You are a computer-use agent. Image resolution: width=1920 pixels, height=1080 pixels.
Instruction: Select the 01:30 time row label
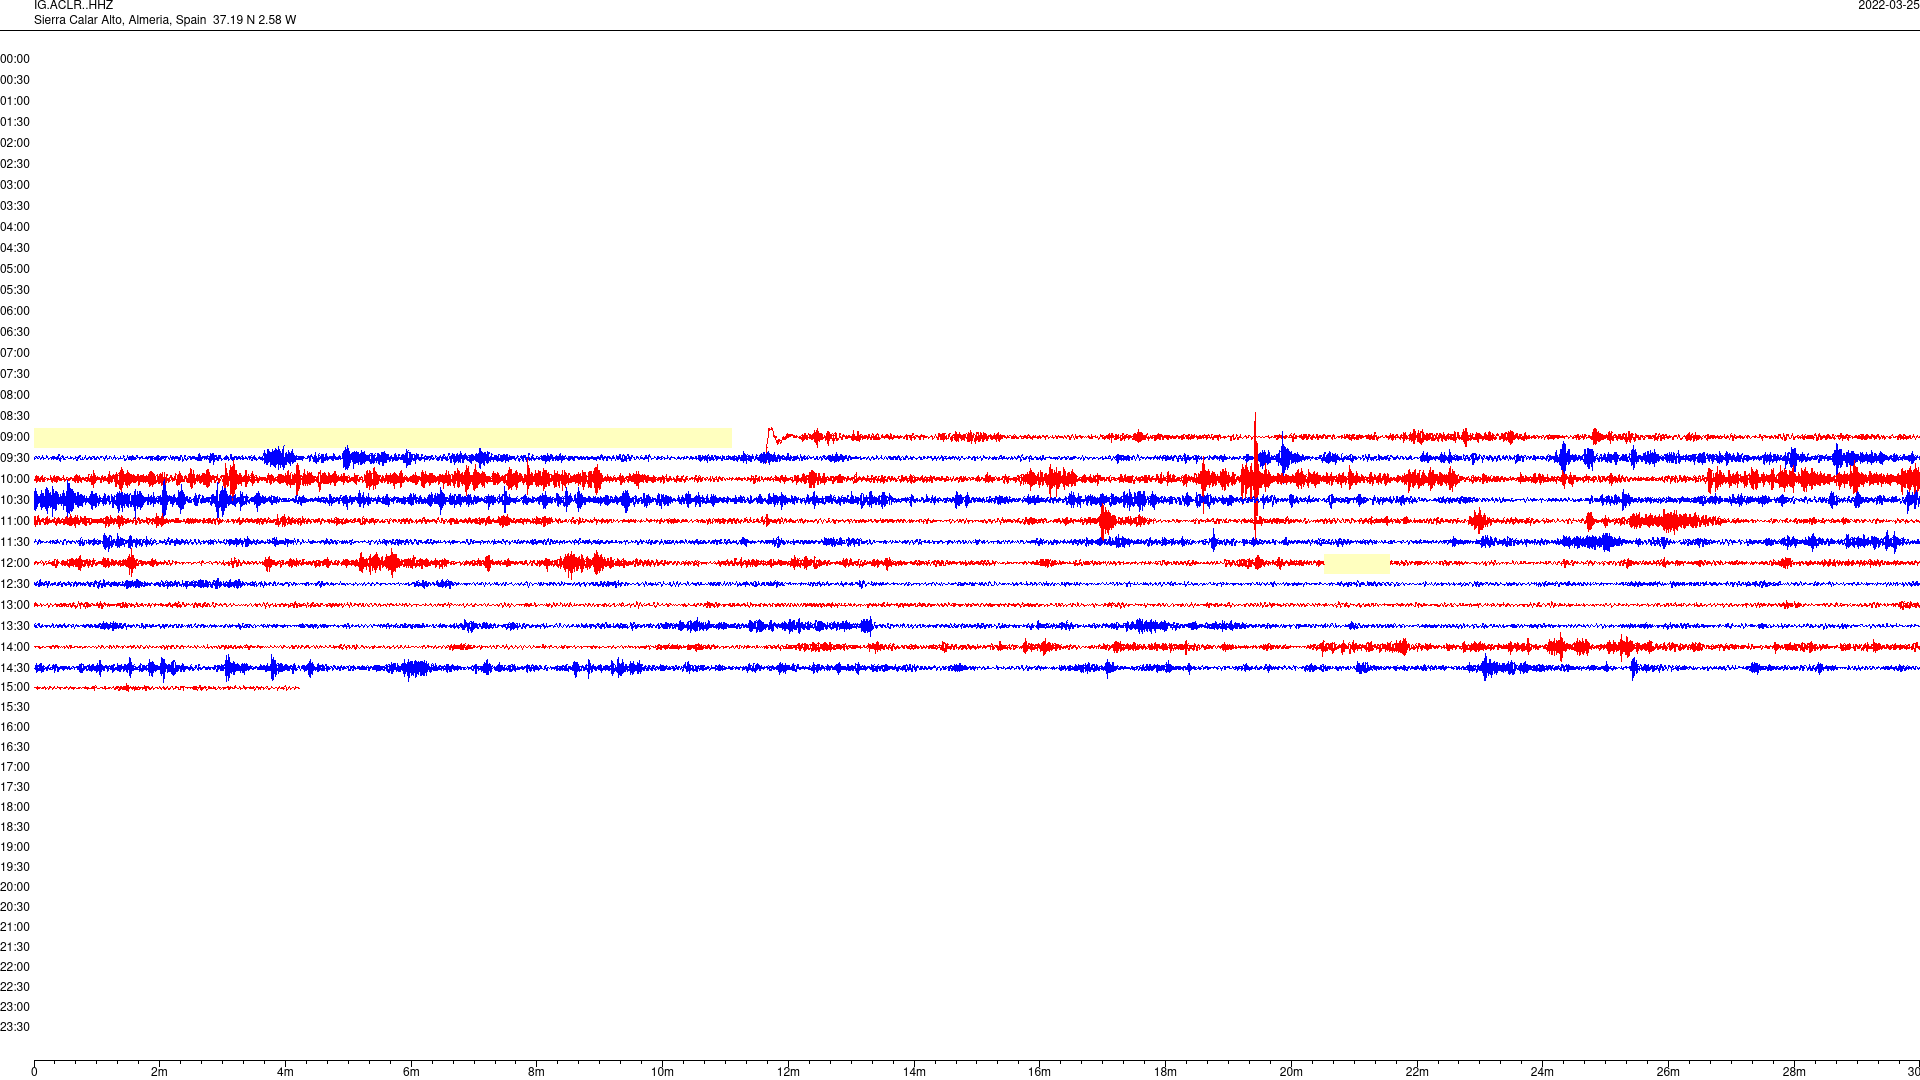15,122
